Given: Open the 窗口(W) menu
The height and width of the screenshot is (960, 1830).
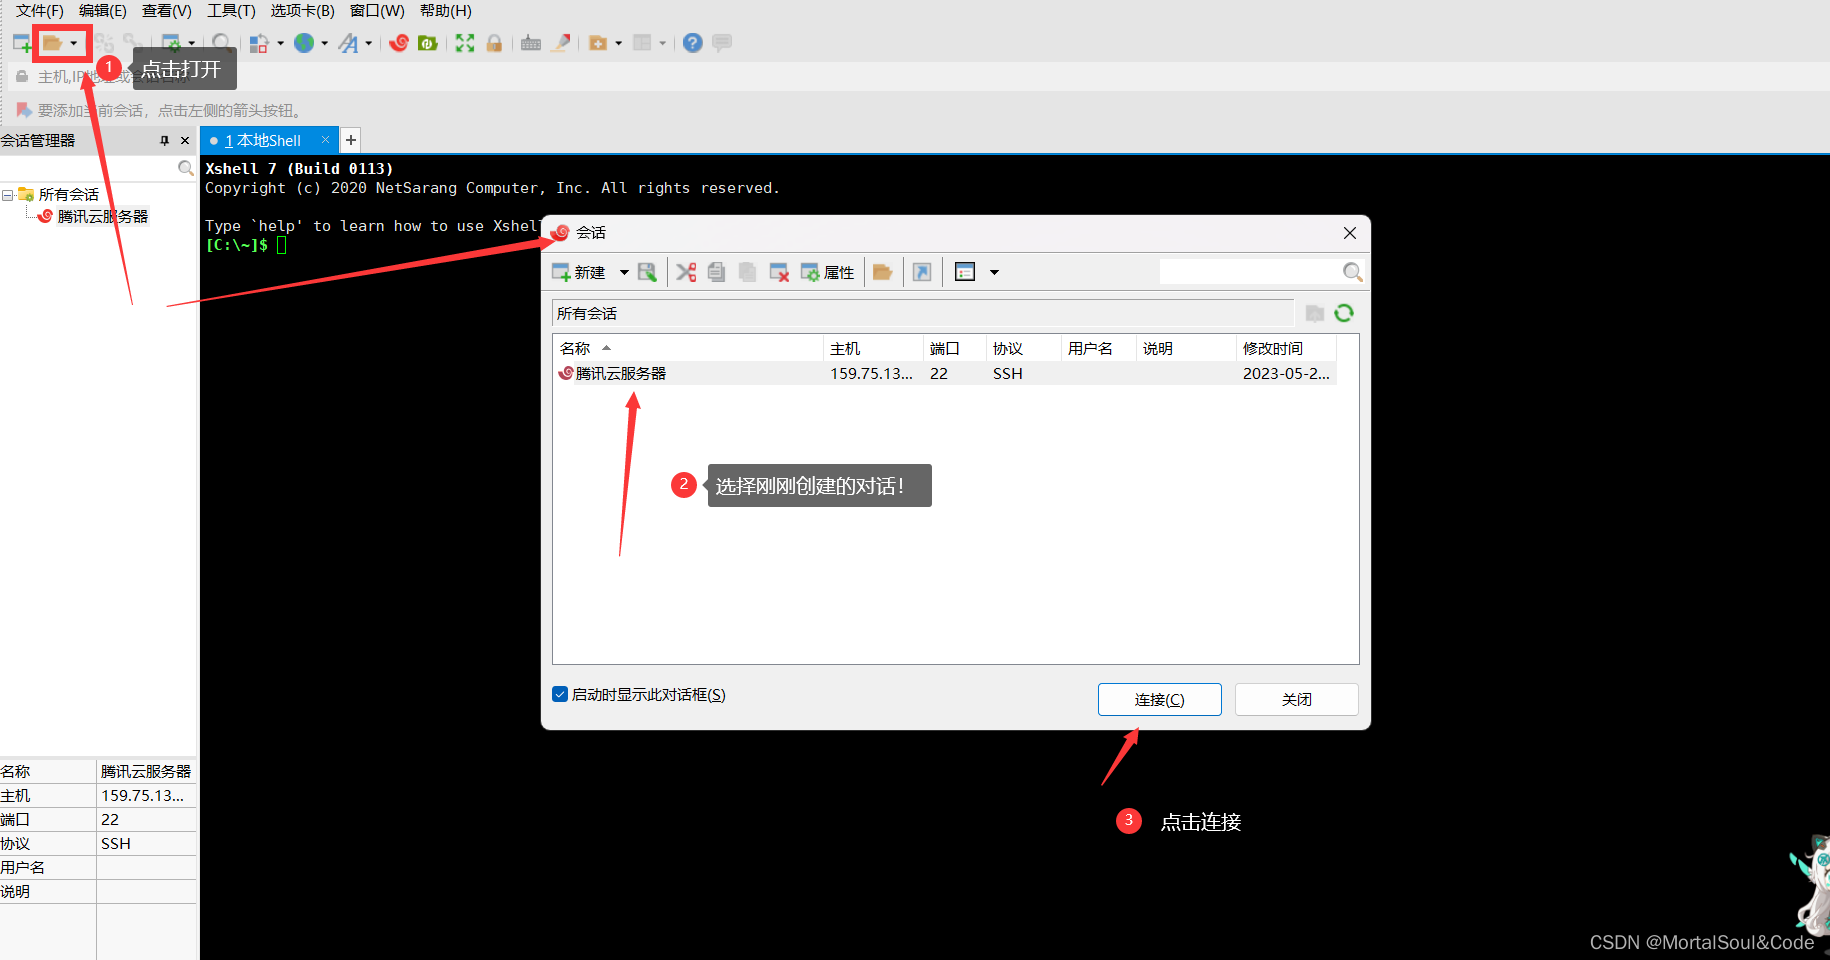Looking at the screenshot, I should tap(377, 11).
